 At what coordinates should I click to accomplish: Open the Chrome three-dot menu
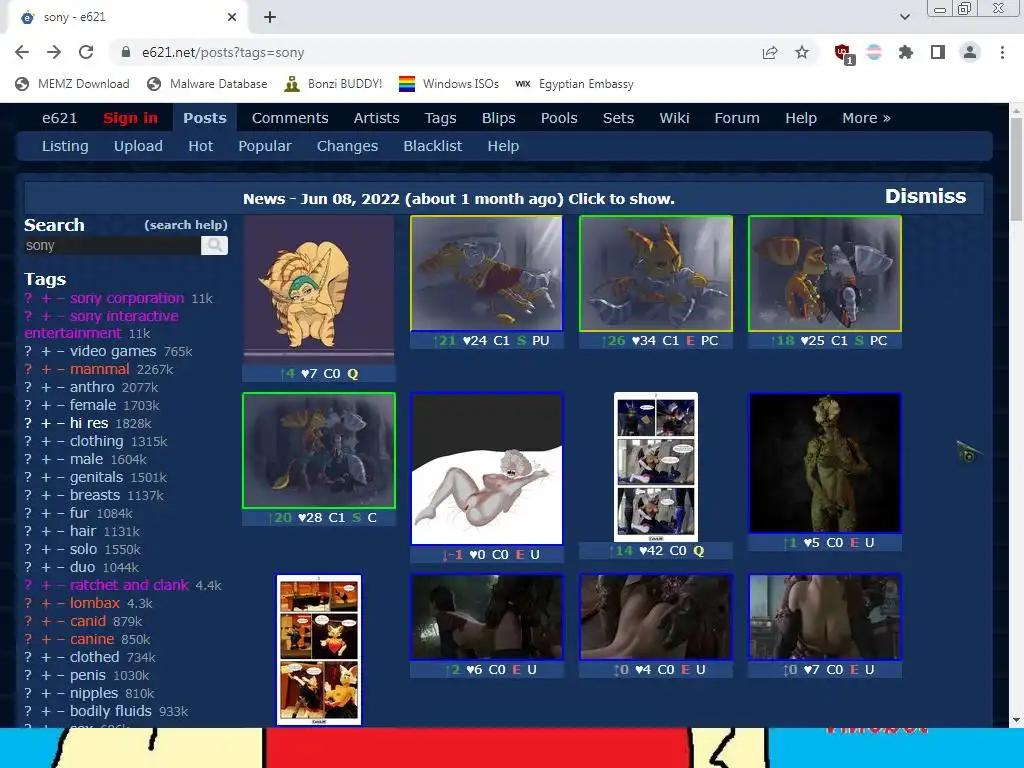pos(1002,52)
